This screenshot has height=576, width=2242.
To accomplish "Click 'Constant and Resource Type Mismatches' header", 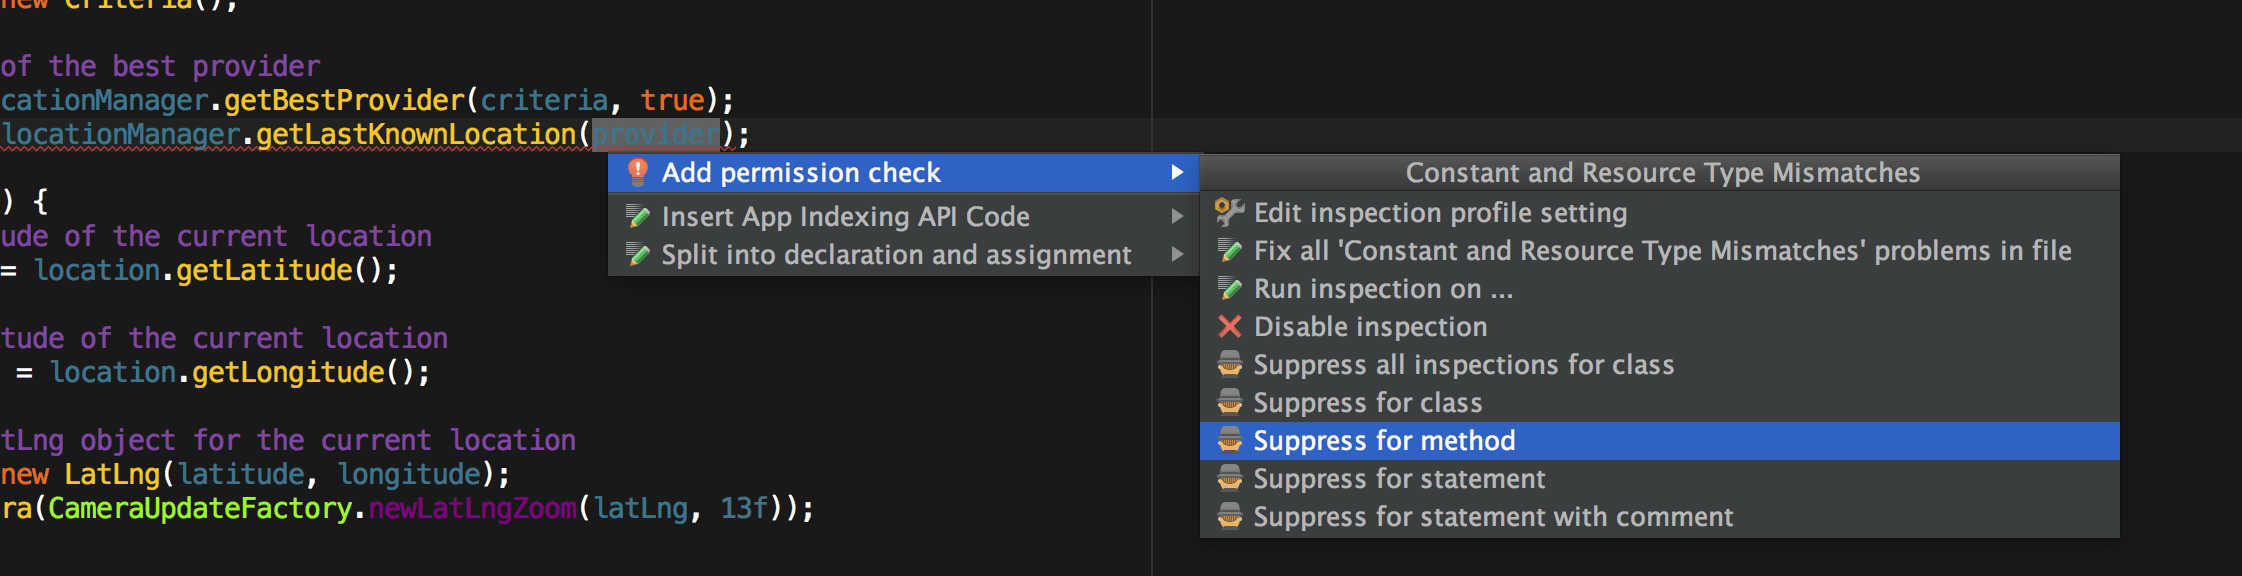I will click(1662, 173).
